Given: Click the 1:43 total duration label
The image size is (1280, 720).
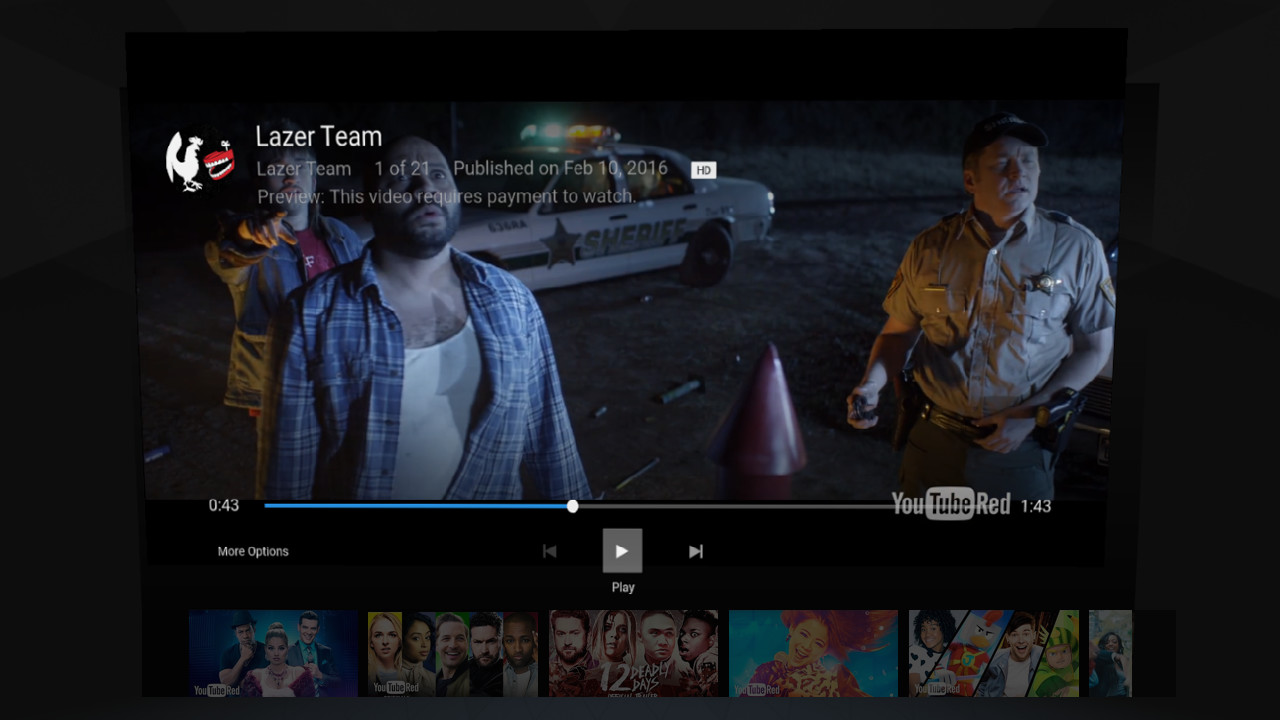Looking at the screenshot, I should pos(1035,506).
